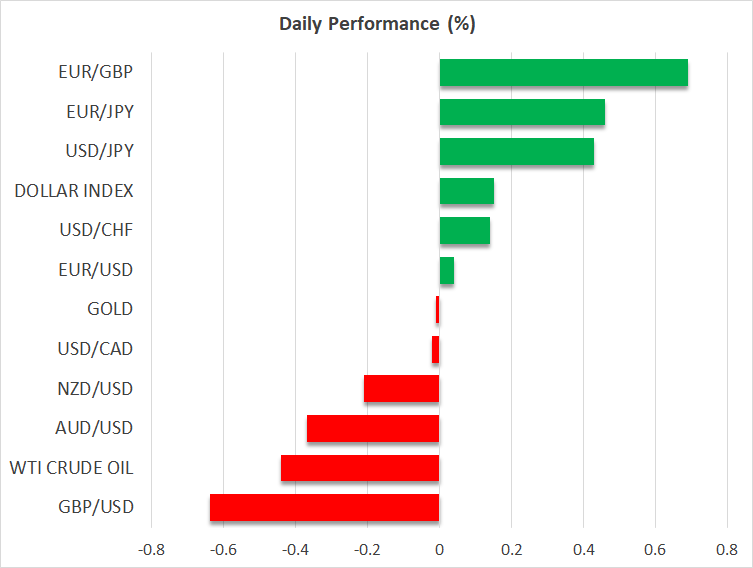Select the red WTI CRUDE OIL bar
The width and height of the screenshot is (753, 568).
click(360, 468)
